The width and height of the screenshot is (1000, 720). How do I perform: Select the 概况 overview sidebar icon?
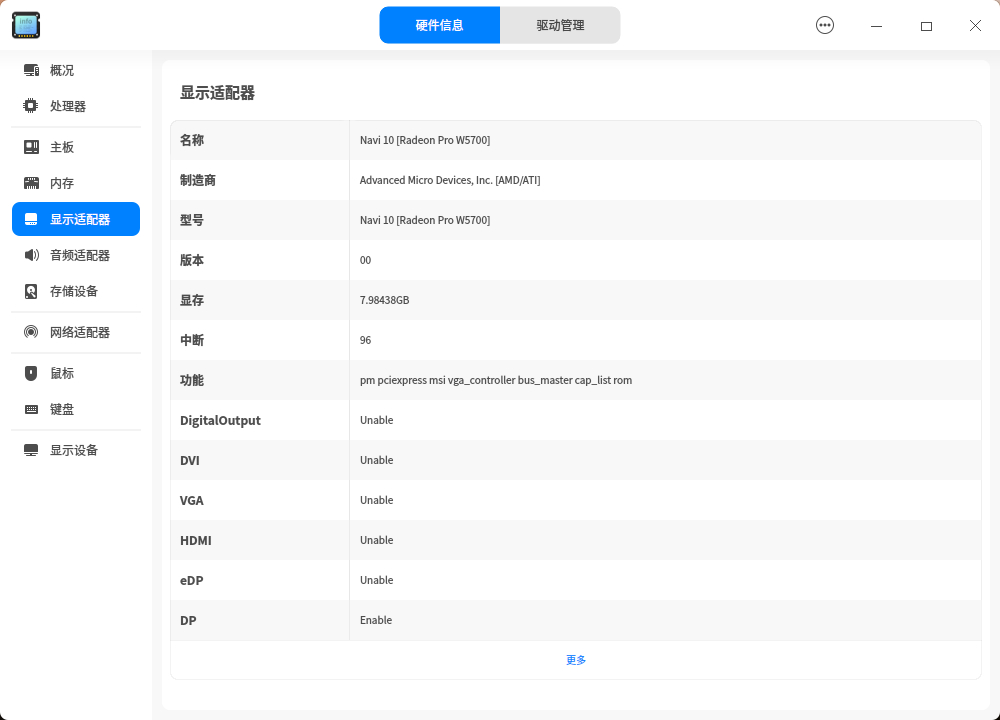pos(31,70)
